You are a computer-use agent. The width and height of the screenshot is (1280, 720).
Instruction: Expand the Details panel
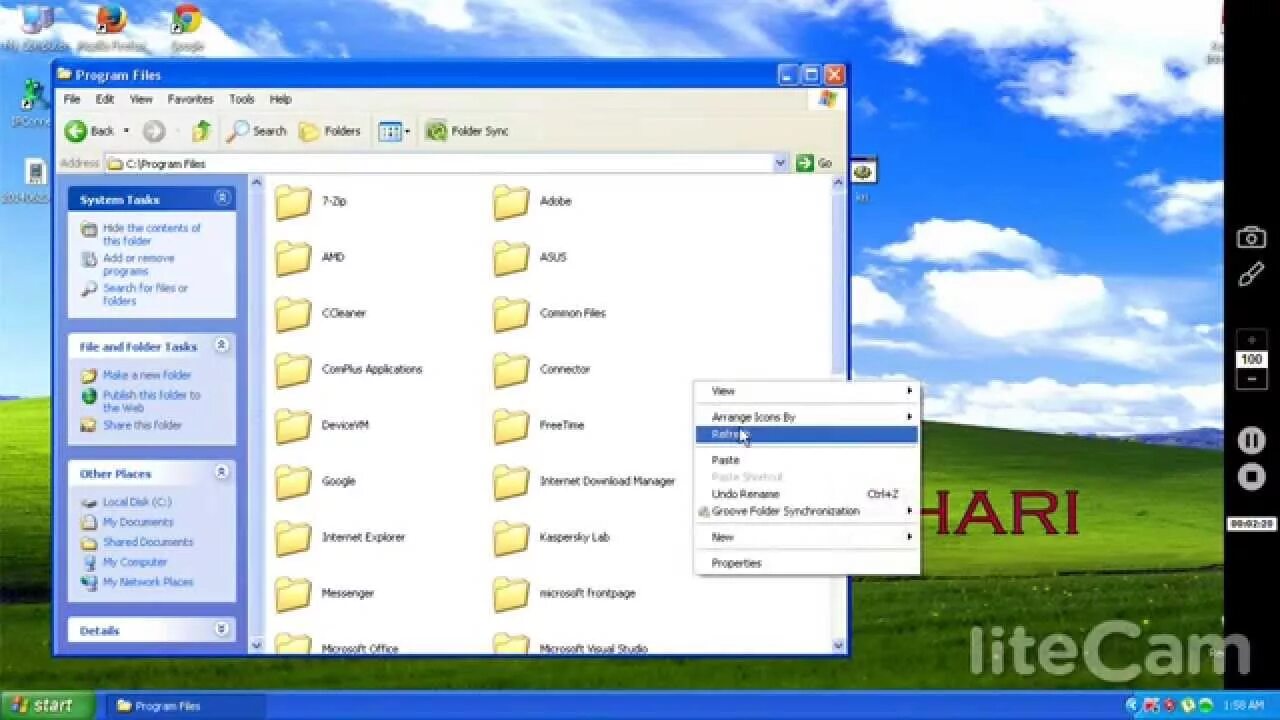click(x=222, y=629)
